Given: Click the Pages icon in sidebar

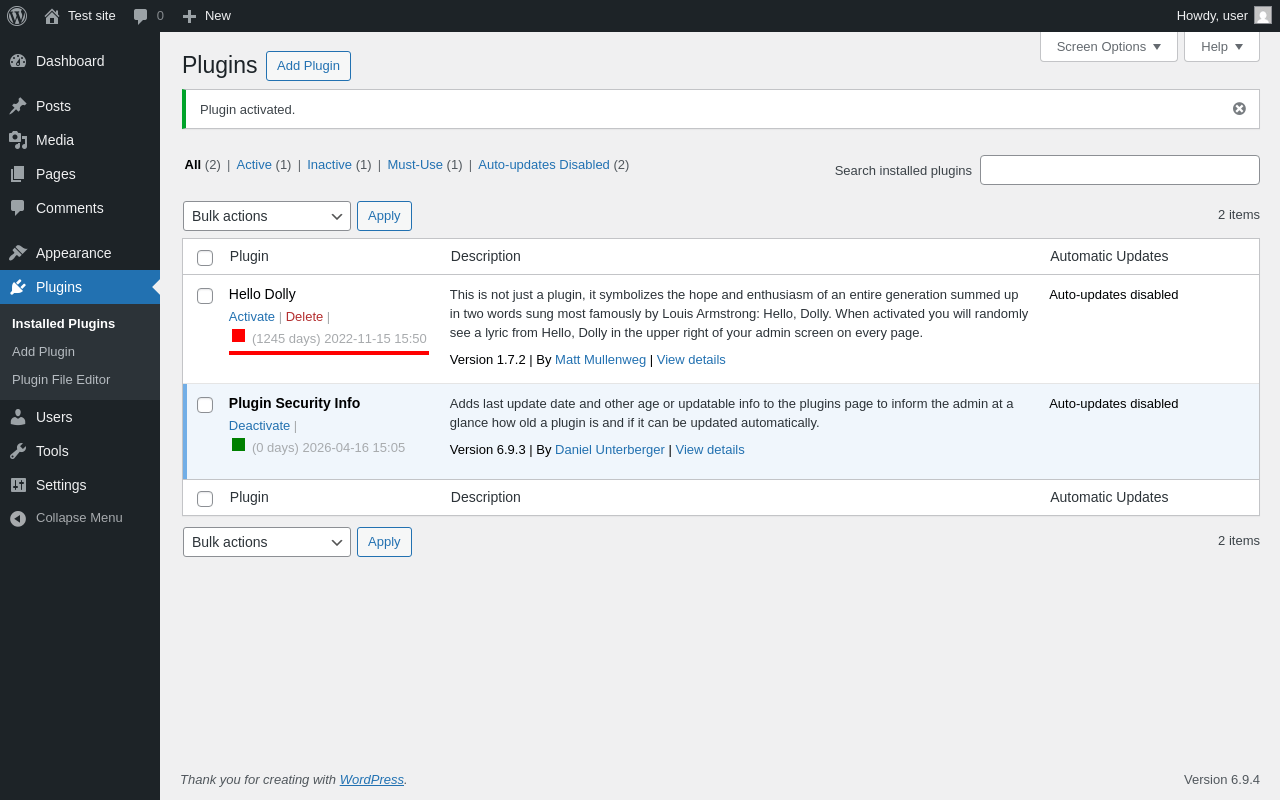Looking at the screenshot, I should pos(18,174).
